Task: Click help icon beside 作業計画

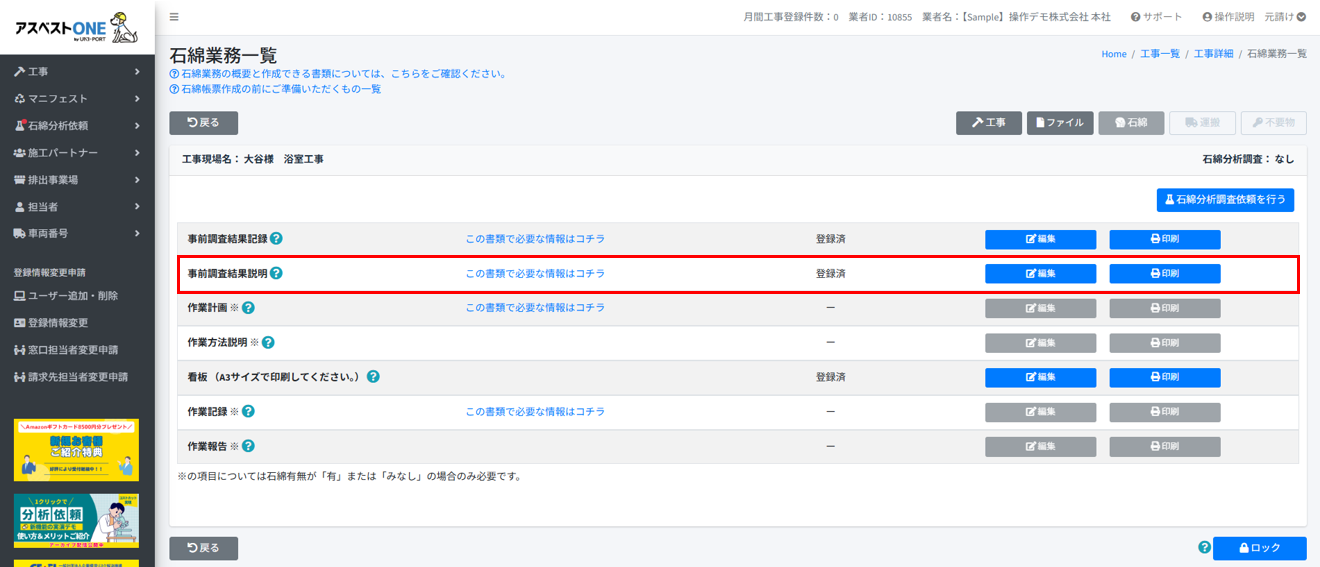Action: click(x=249, y=308)
